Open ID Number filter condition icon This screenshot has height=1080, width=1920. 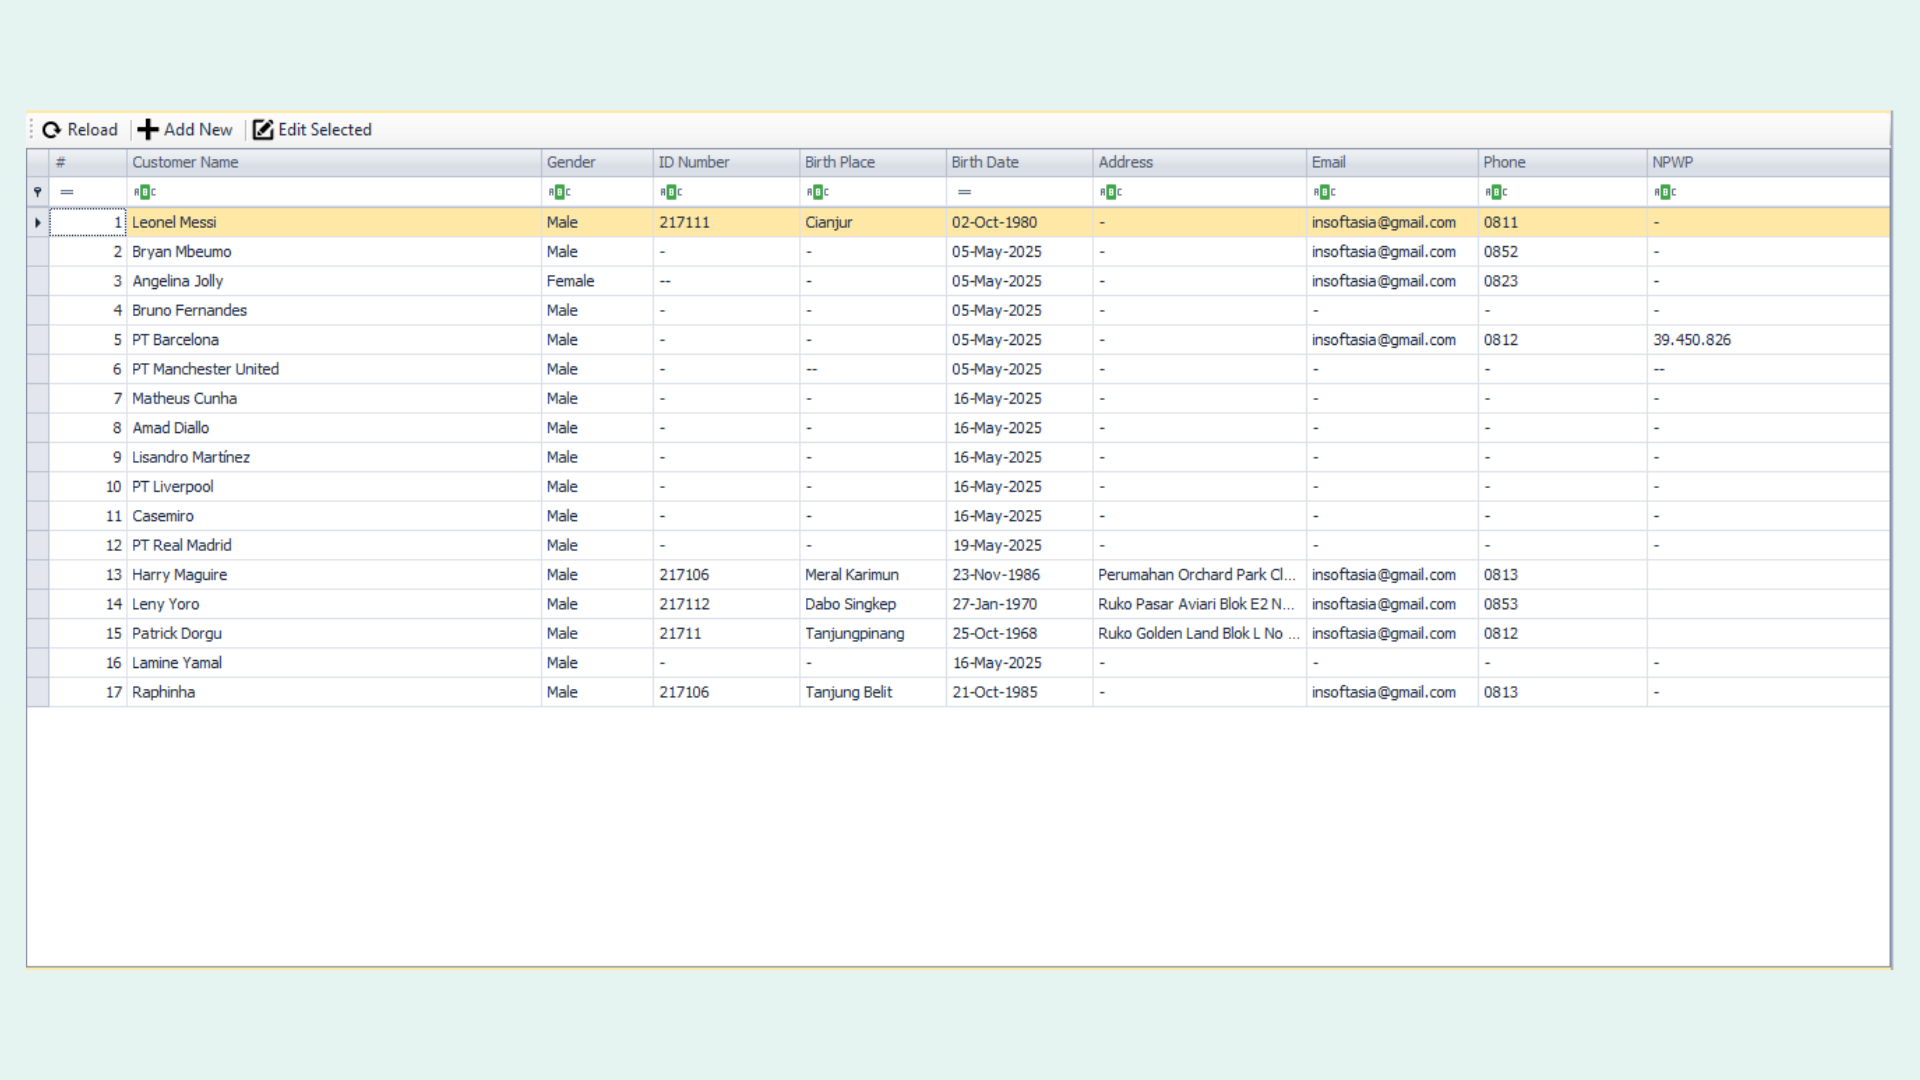pyautogui.click(x=671, y=192)
